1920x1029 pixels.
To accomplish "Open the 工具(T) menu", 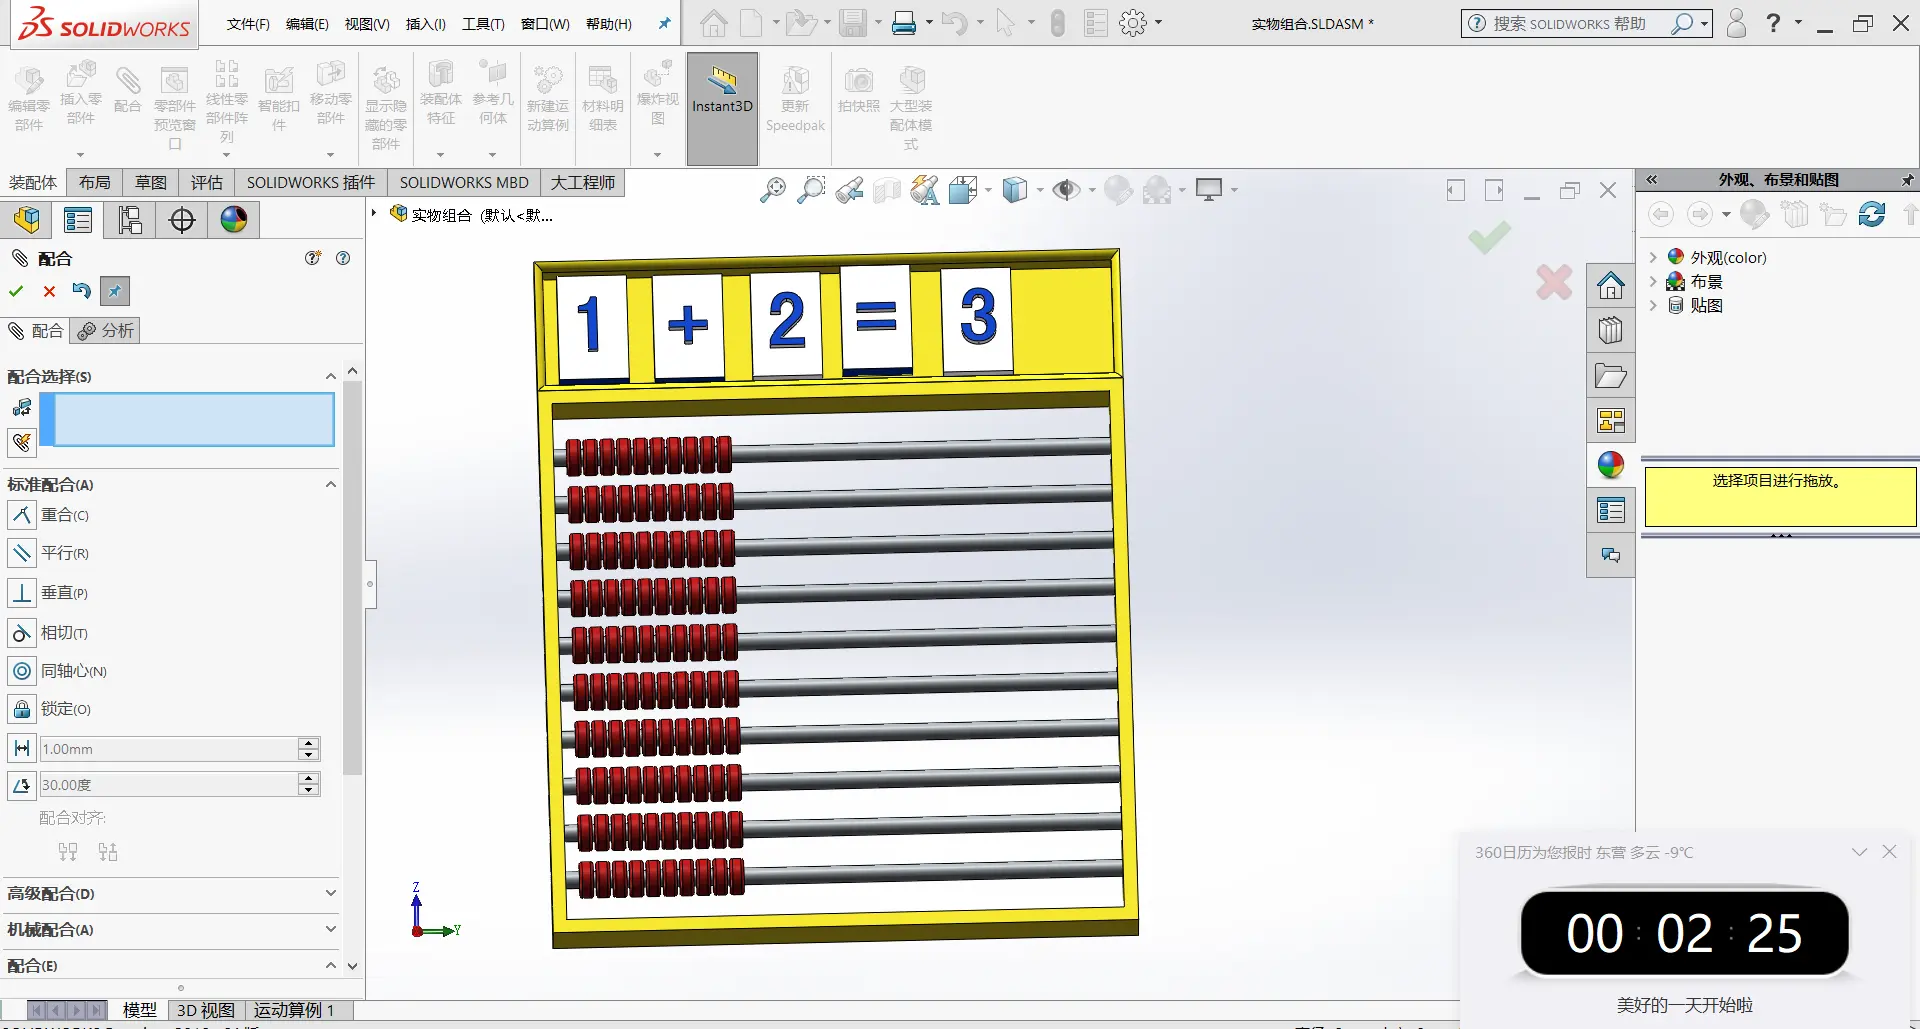I will tap(482, 24).
